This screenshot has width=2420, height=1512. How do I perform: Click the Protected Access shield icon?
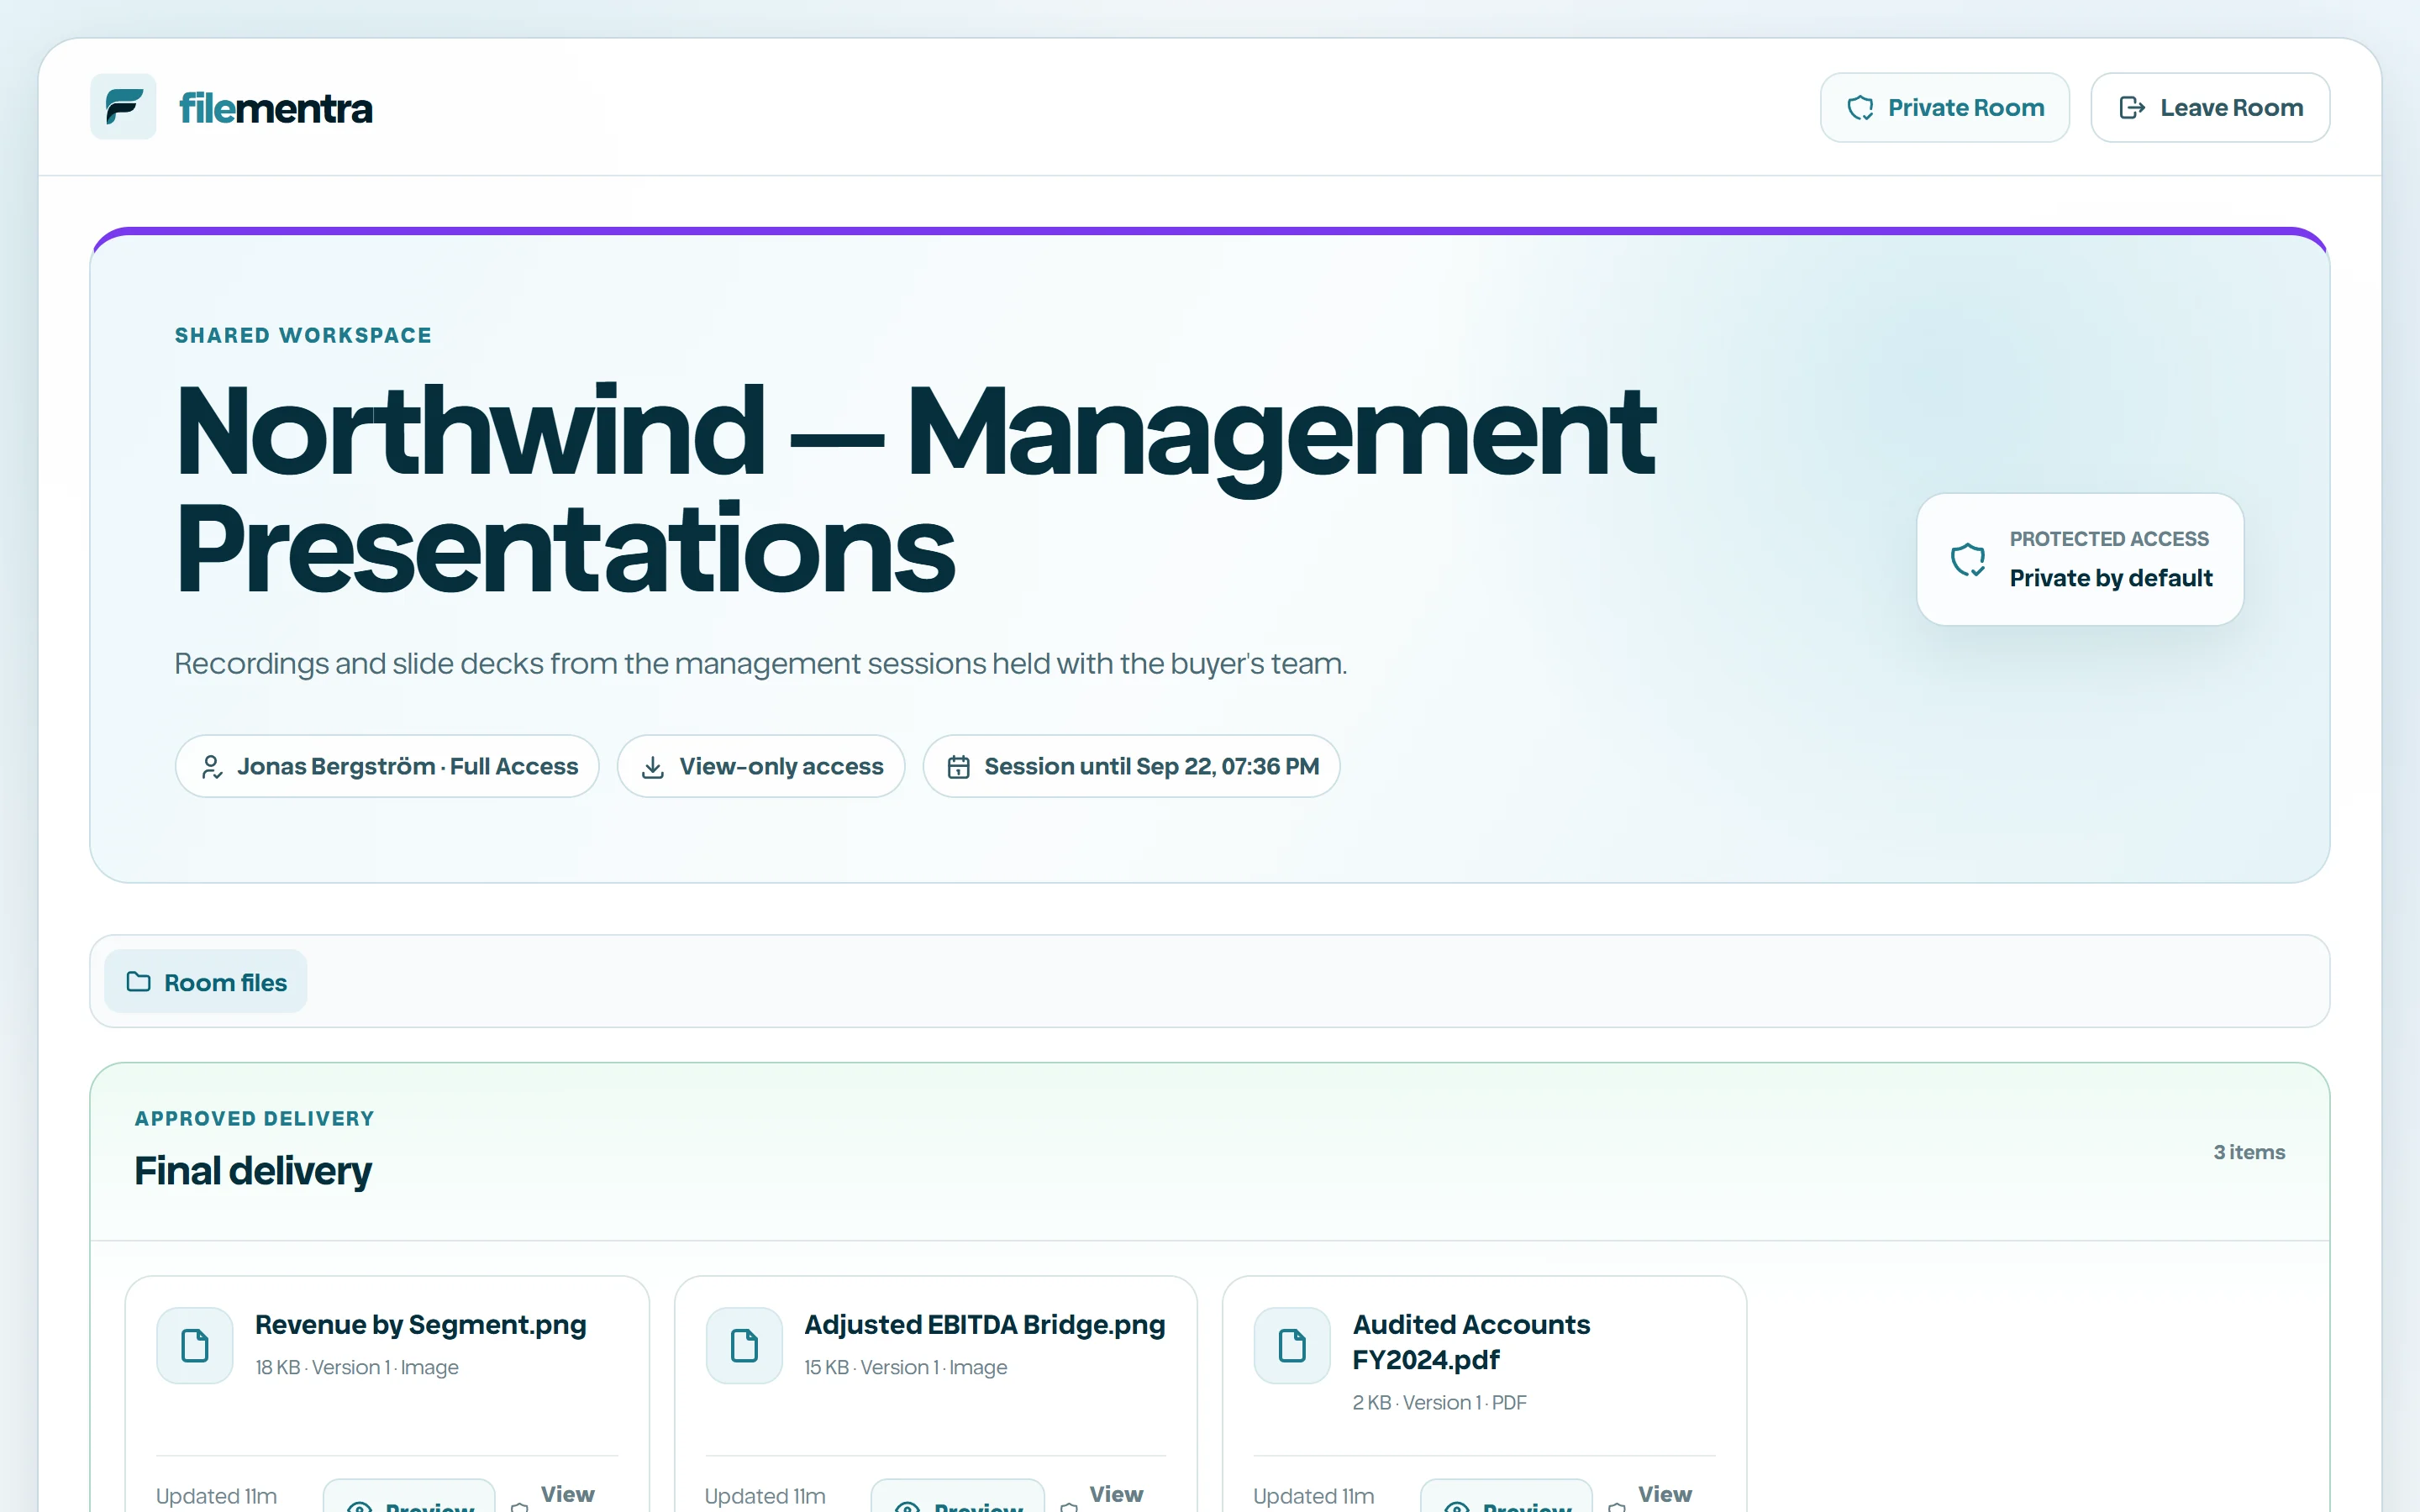point(1968,559)
